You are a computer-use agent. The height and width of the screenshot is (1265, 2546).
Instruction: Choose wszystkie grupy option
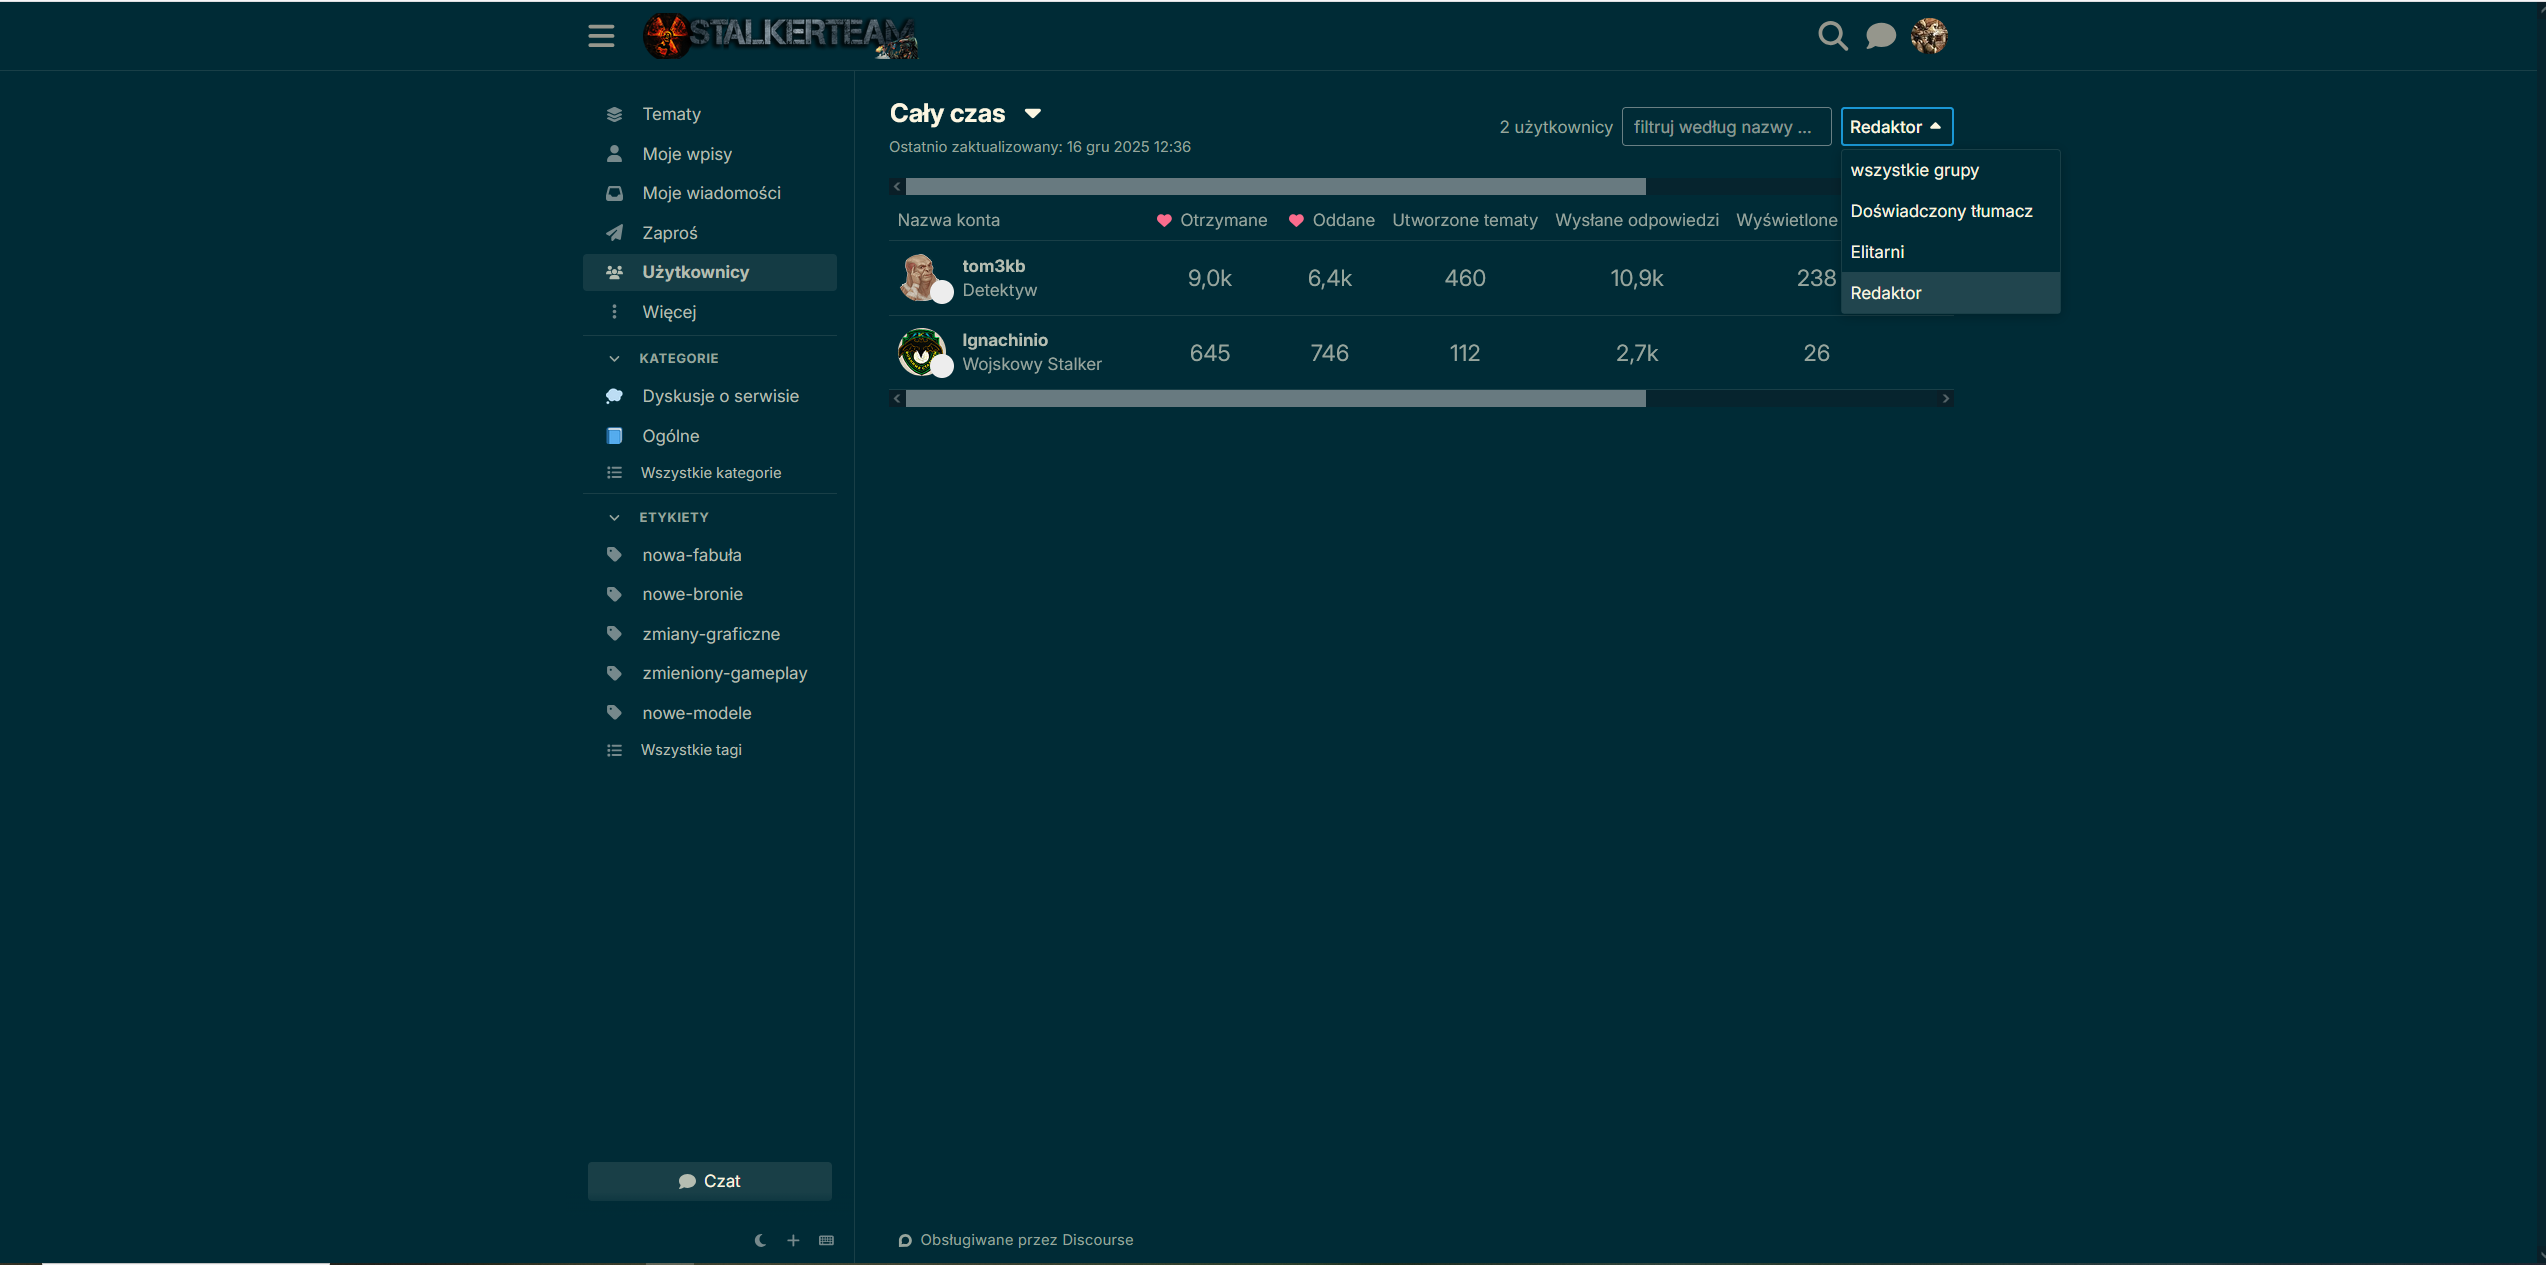[1914, 170]
